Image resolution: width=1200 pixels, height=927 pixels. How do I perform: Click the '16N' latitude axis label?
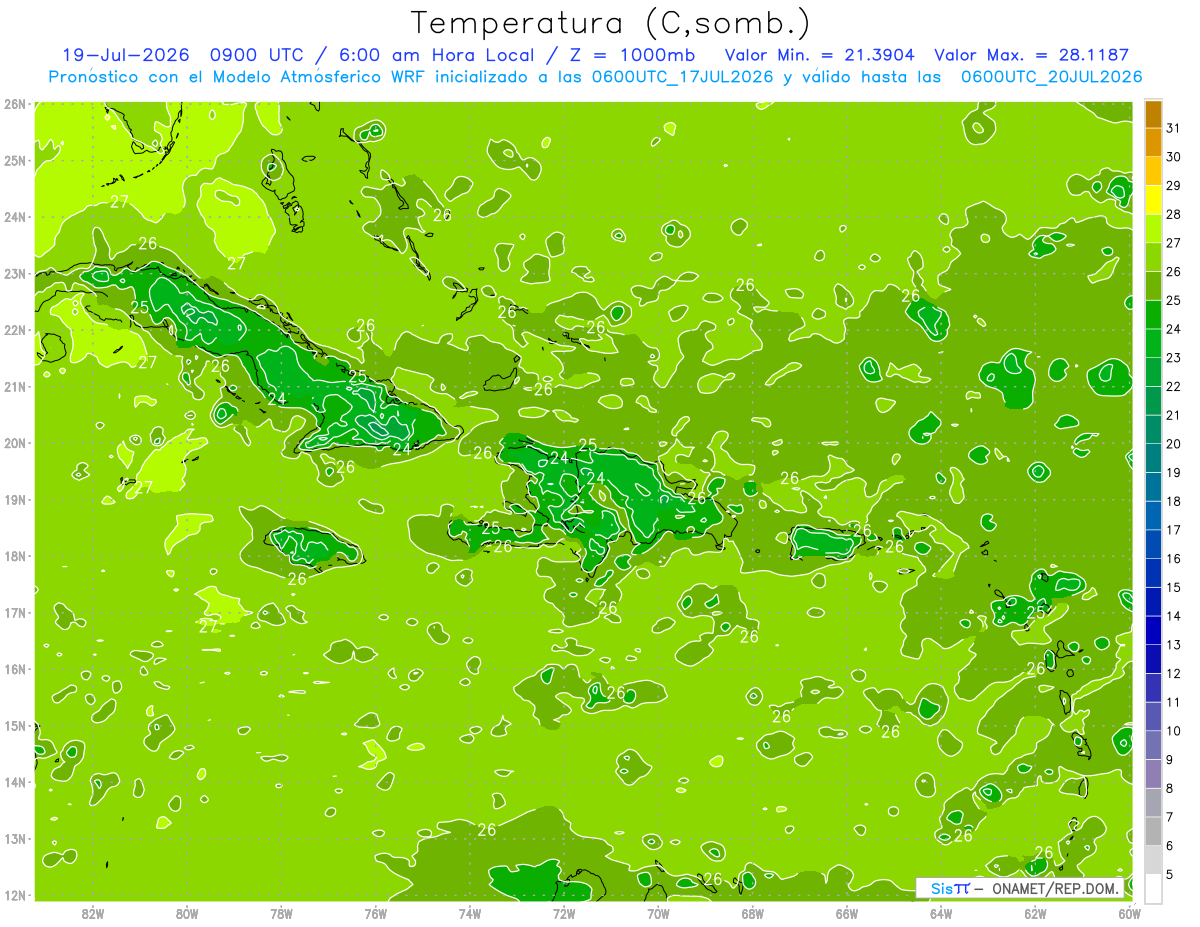click(x=14, y=669)
